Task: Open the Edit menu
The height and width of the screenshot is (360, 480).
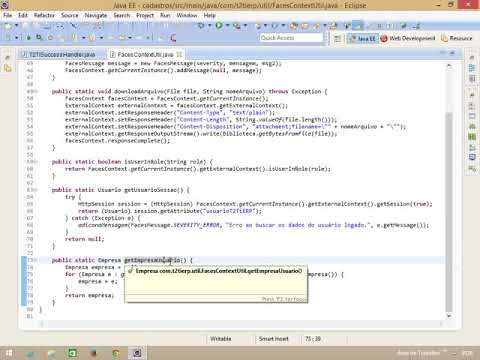Action: pyautogui.click(x=23, y=15)
